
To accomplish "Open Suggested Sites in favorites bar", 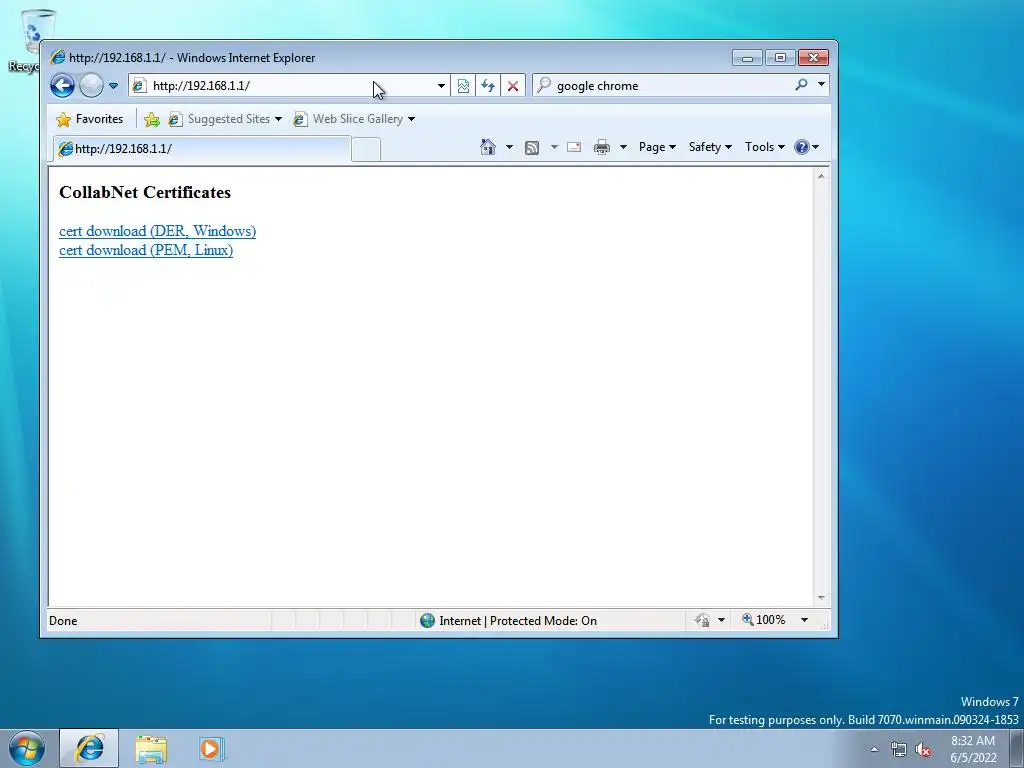I will pyautogui.click(x=224, y=119).
